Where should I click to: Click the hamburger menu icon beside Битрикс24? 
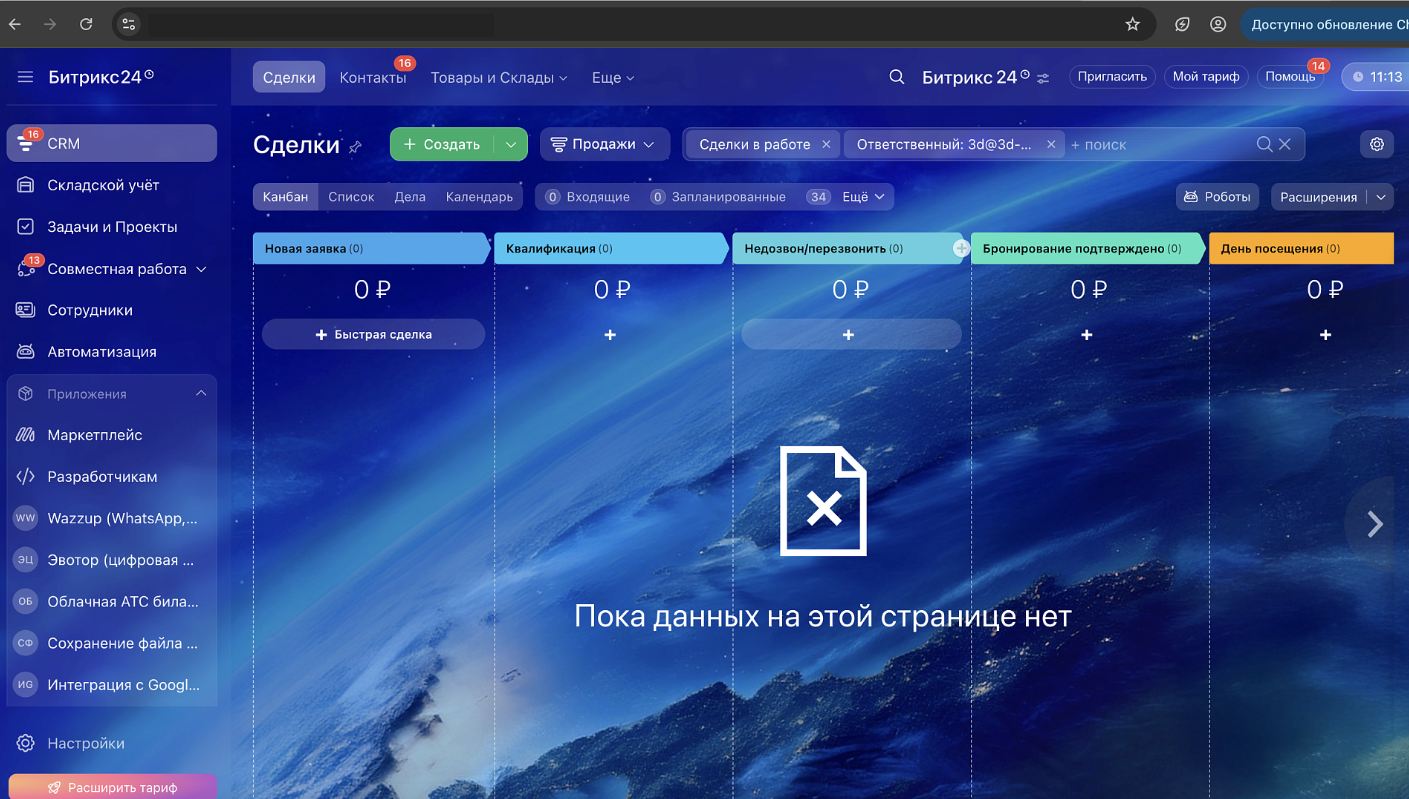click(25, 77)
